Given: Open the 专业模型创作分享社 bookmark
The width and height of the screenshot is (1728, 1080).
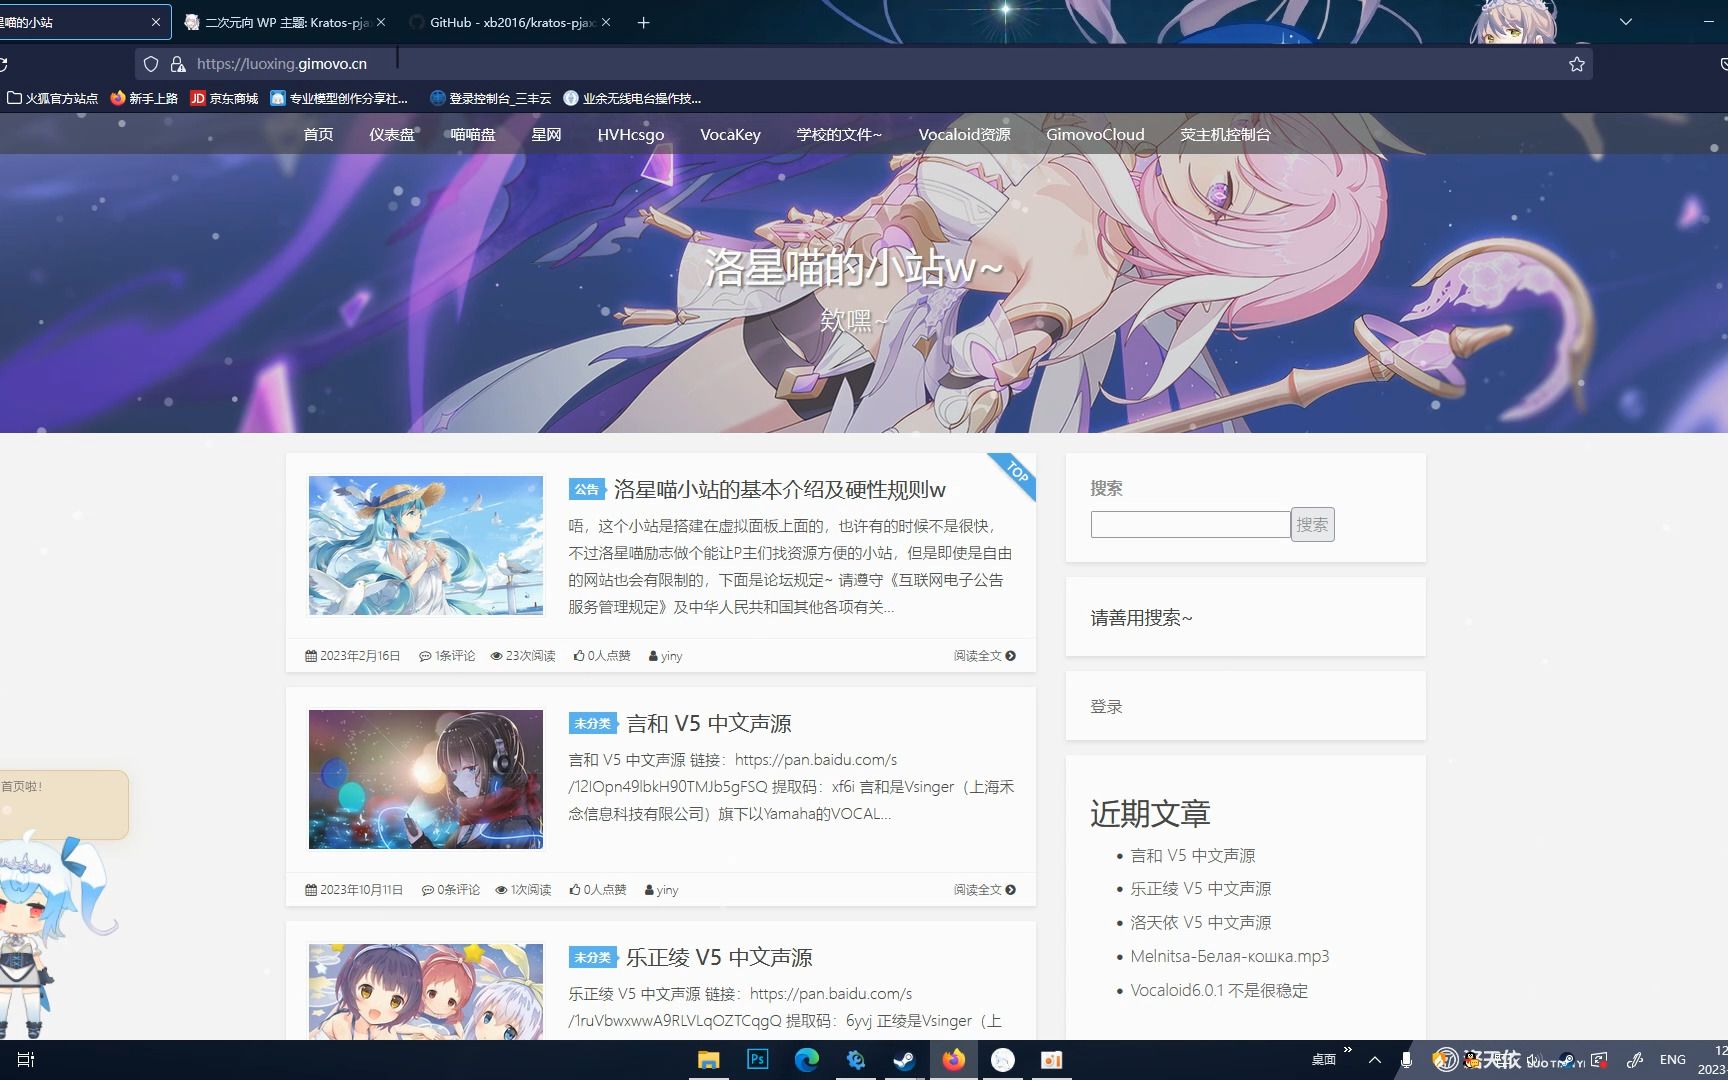Looking at the screenshot, I should pyautogui.click(x=340, y=98).
